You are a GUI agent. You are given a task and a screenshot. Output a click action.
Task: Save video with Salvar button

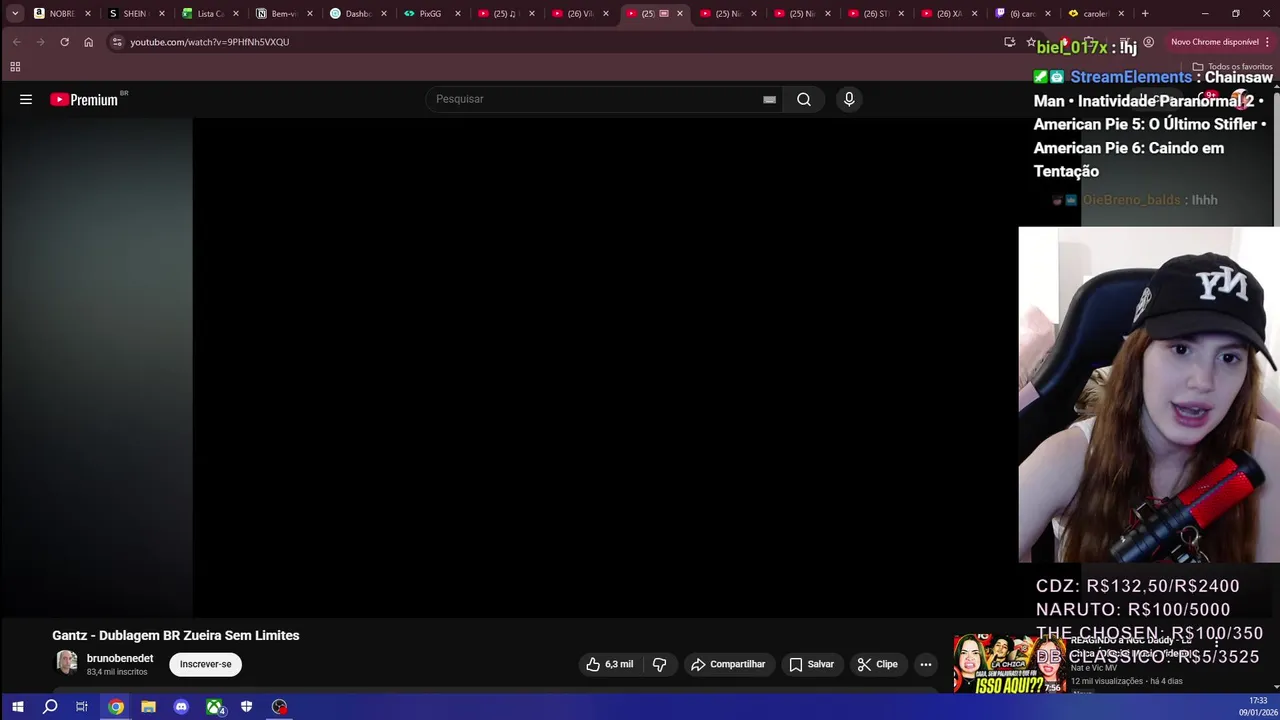click(811, 664)
